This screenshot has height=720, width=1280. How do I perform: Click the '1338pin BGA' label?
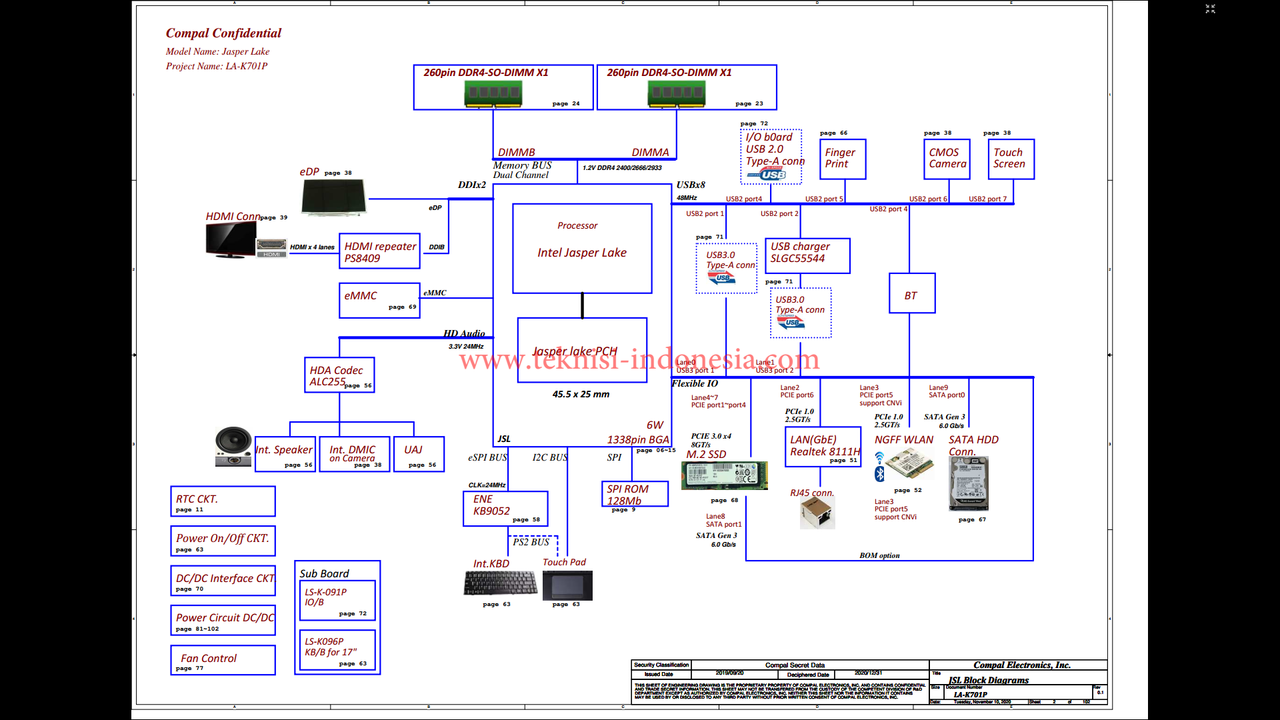tap(639, 439)
